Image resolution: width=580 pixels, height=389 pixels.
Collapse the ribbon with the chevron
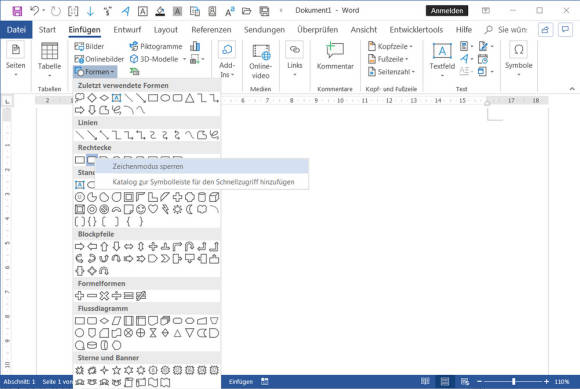point(572,89)
